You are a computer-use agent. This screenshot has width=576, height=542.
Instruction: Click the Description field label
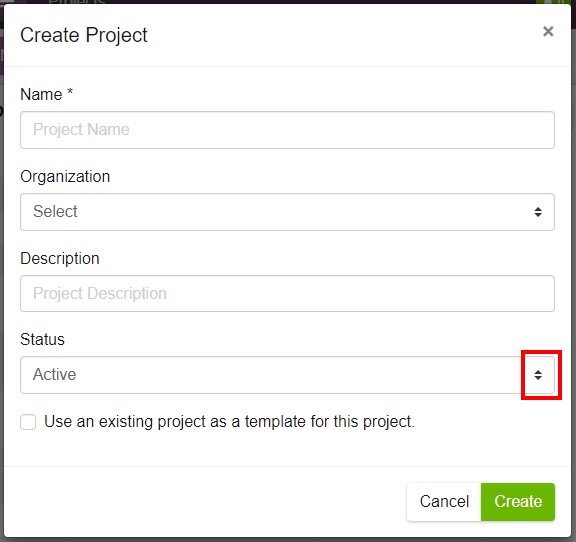click(60, 259)
